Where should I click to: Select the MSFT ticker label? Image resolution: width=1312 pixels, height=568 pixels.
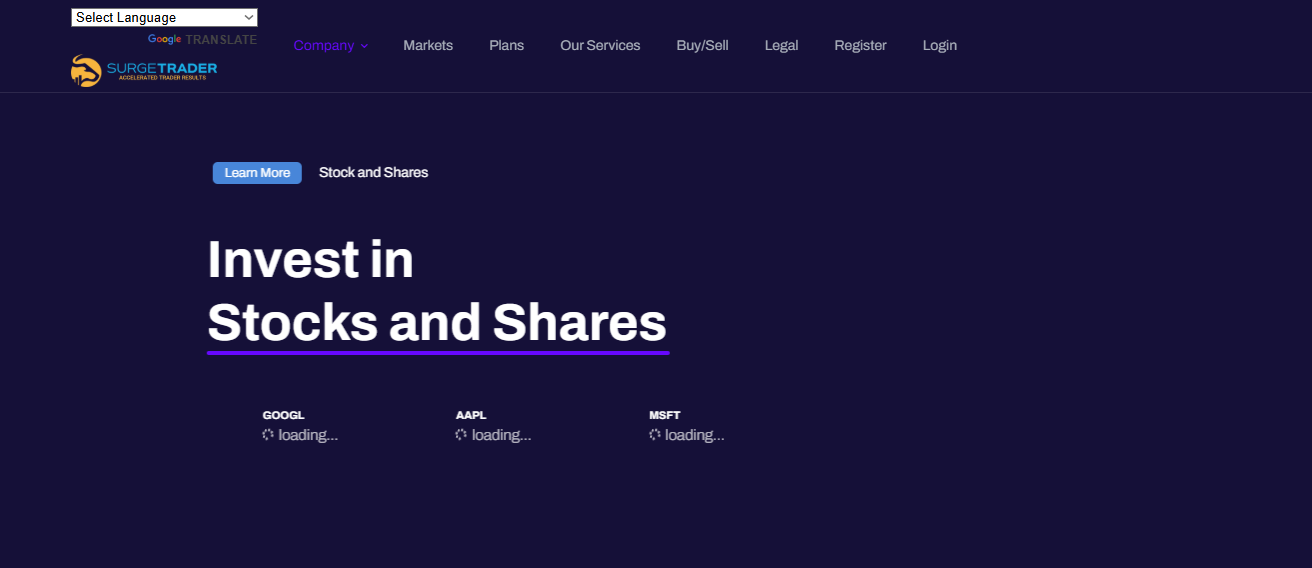[x=664, y=415]
